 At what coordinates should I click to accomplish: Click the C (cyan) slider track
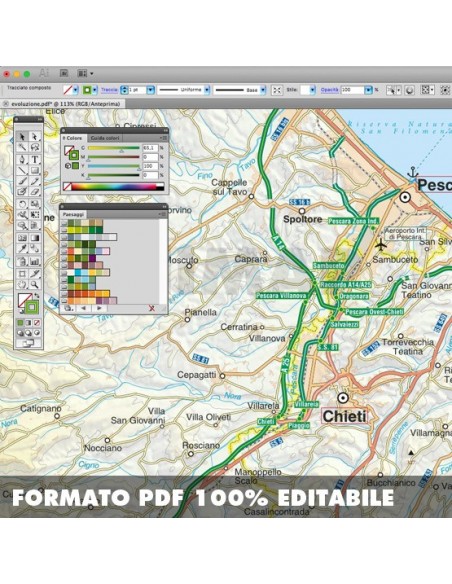point(114,148)
